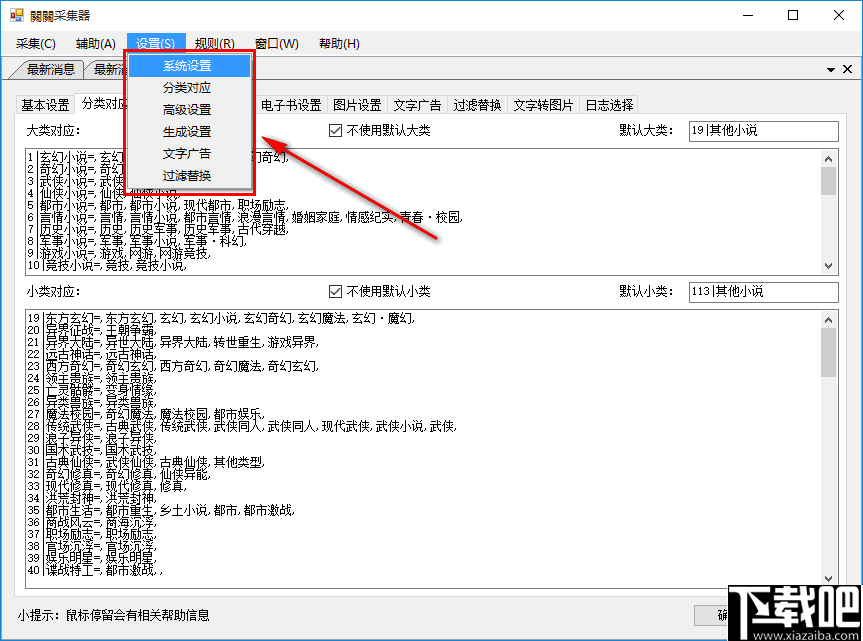Image resolution: width=863 pixels, height=641 pixels.
Task: Click the down-arrow icon on the tab strip
Action: (829, 69)
